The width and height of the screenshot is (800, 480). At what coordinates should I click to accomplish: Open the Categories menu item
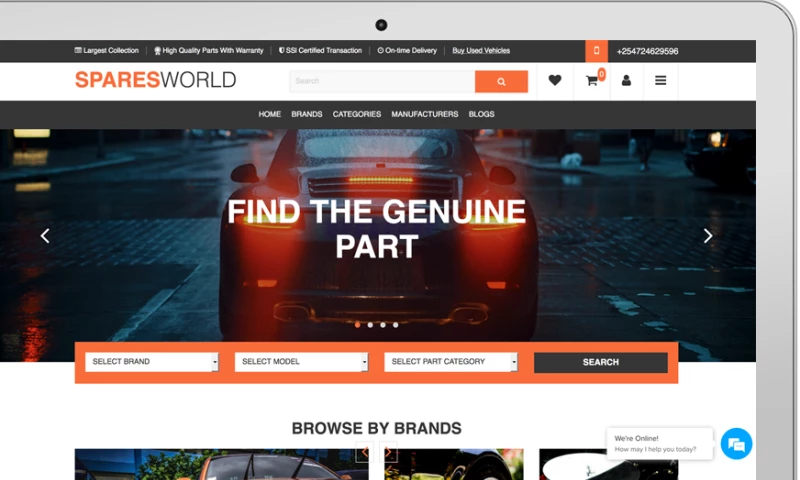357,114
